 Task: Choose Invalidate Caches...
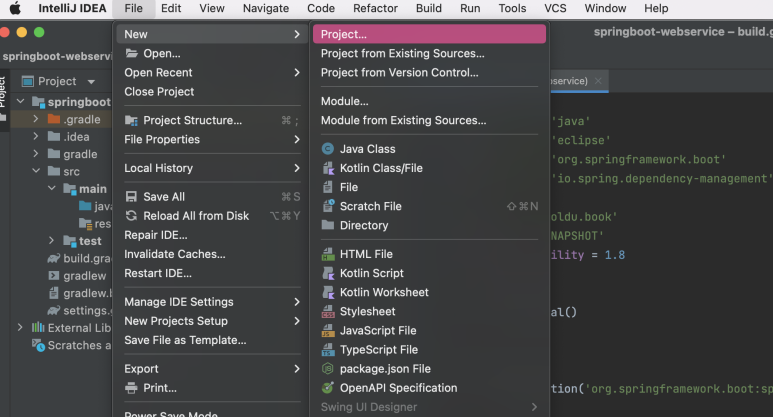(211, 254)
